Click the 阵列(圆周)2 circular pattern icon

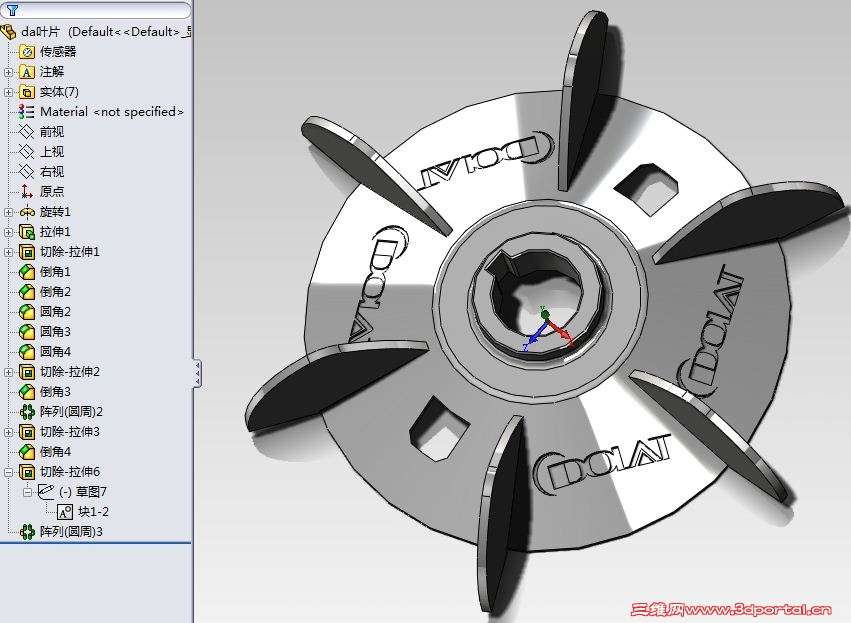pyautogui.click(x=27, y=412)
